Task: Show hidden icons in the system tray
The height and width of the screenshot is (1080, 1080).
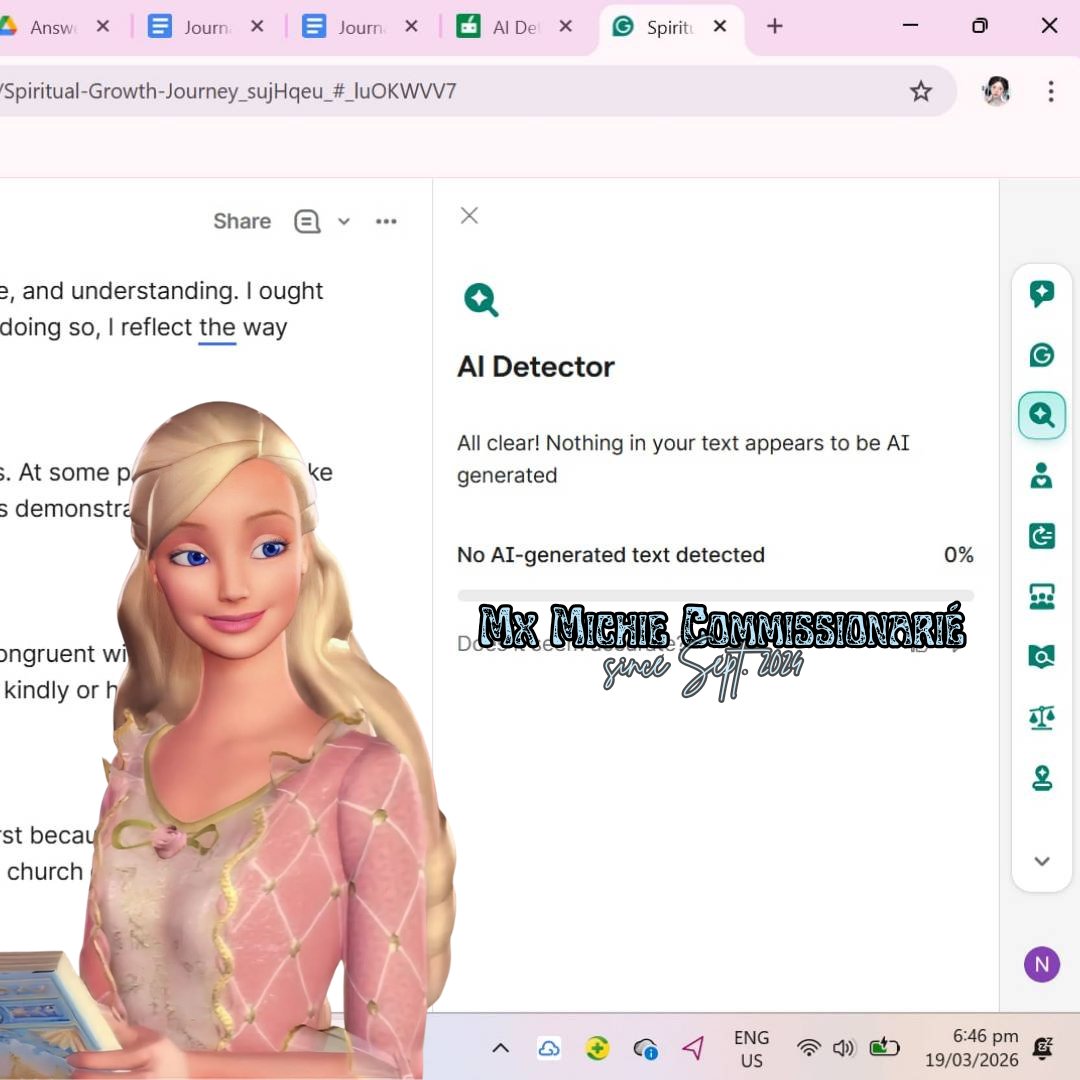Action: (501, 1048)
